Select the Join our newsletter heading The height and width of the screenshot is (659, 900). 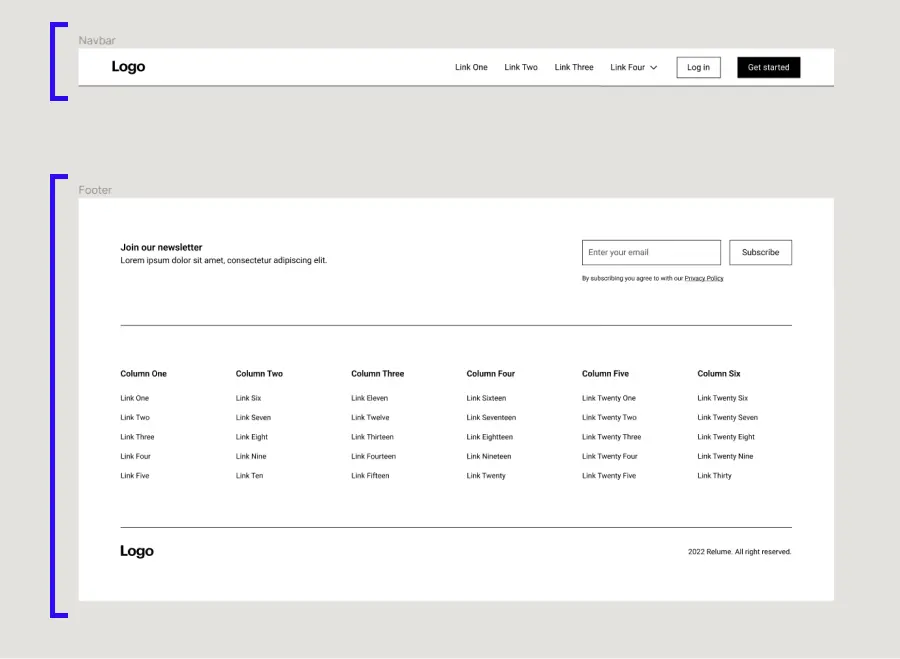click(161, 247)
